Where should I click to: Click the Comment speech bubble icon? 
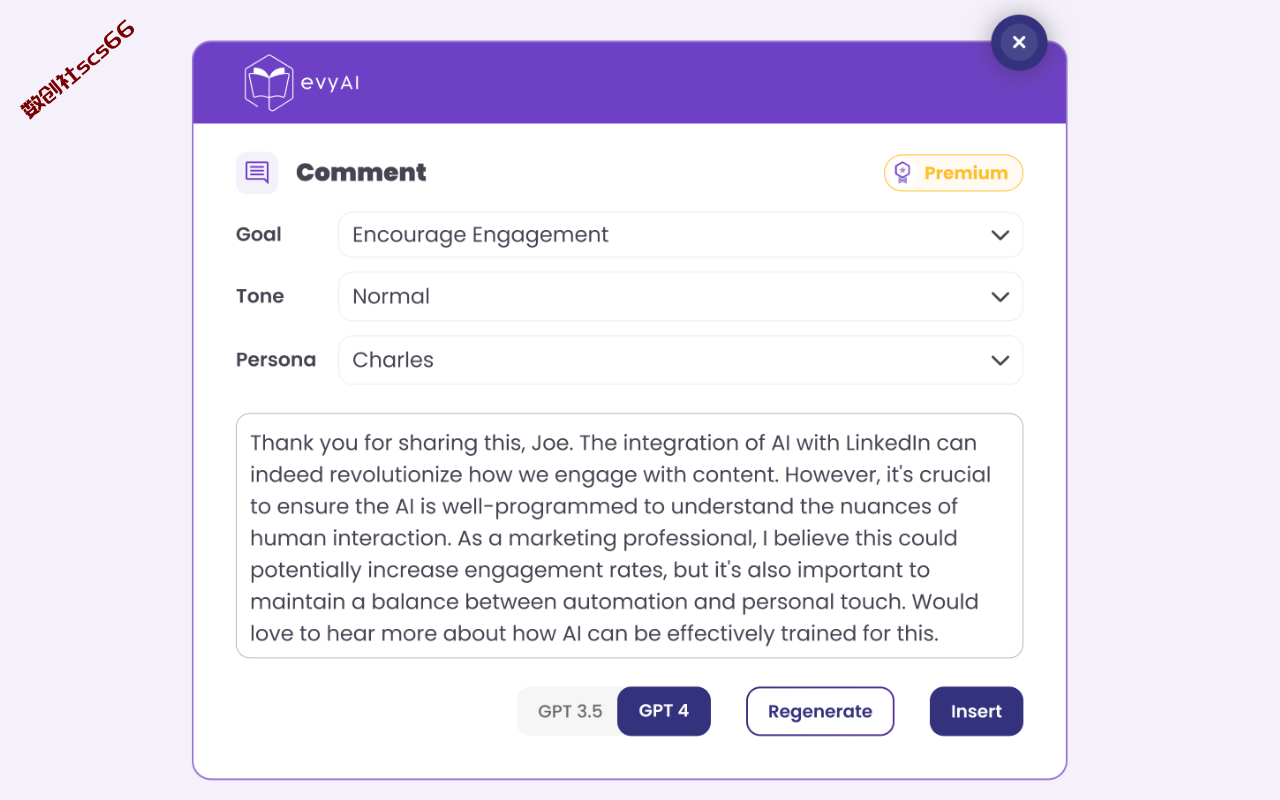coord(257,173)
